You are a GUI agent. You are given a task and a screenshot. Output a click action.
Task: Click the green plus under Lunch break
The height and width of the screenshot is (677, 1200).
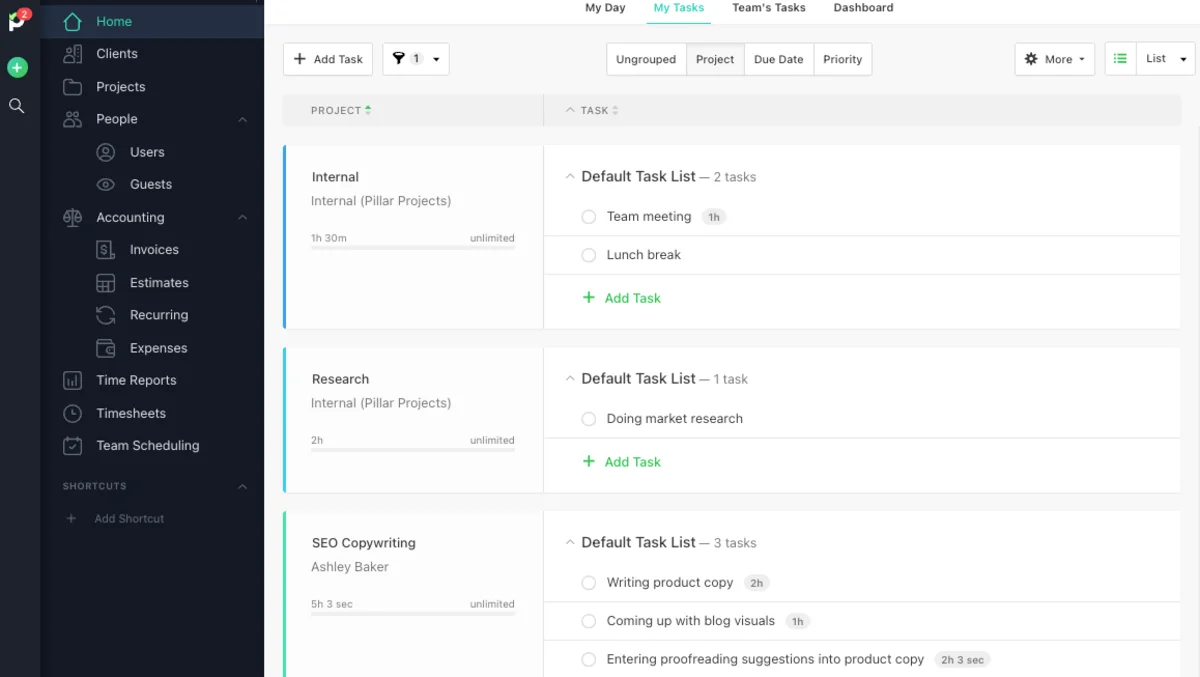[x=589, y=298]
